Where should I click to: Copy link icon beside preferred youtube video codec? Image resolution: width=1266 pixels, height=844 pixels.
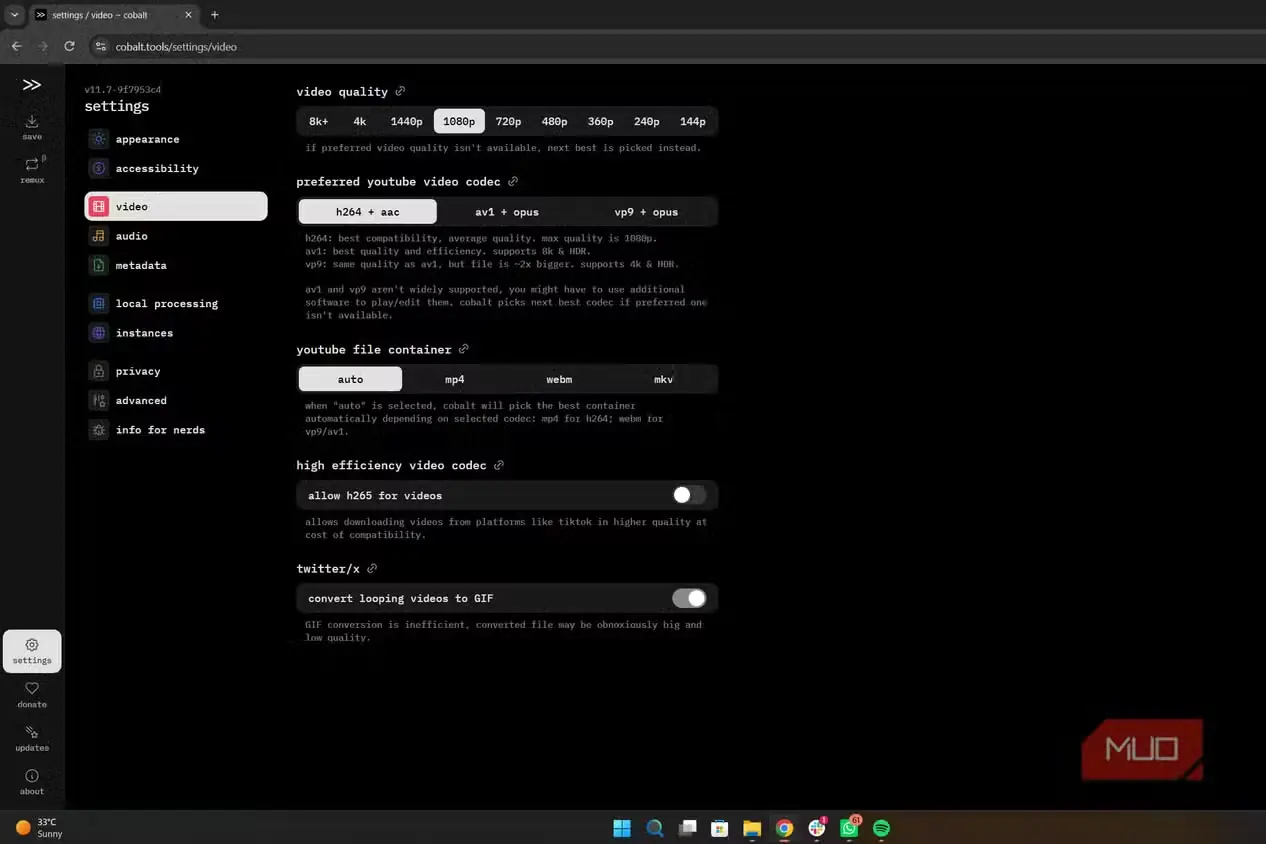click(x=513, y=181)
